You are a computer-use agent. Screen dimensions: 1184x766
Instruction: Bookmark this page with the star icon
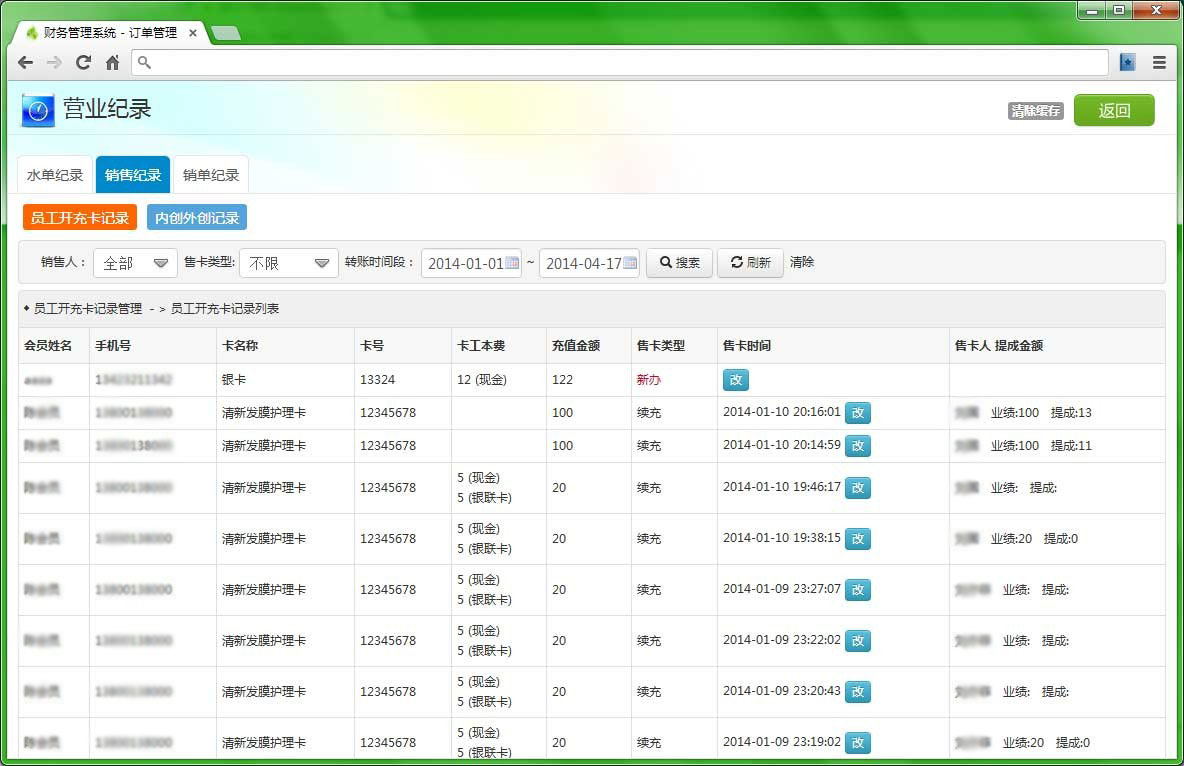click(1127, 63)
